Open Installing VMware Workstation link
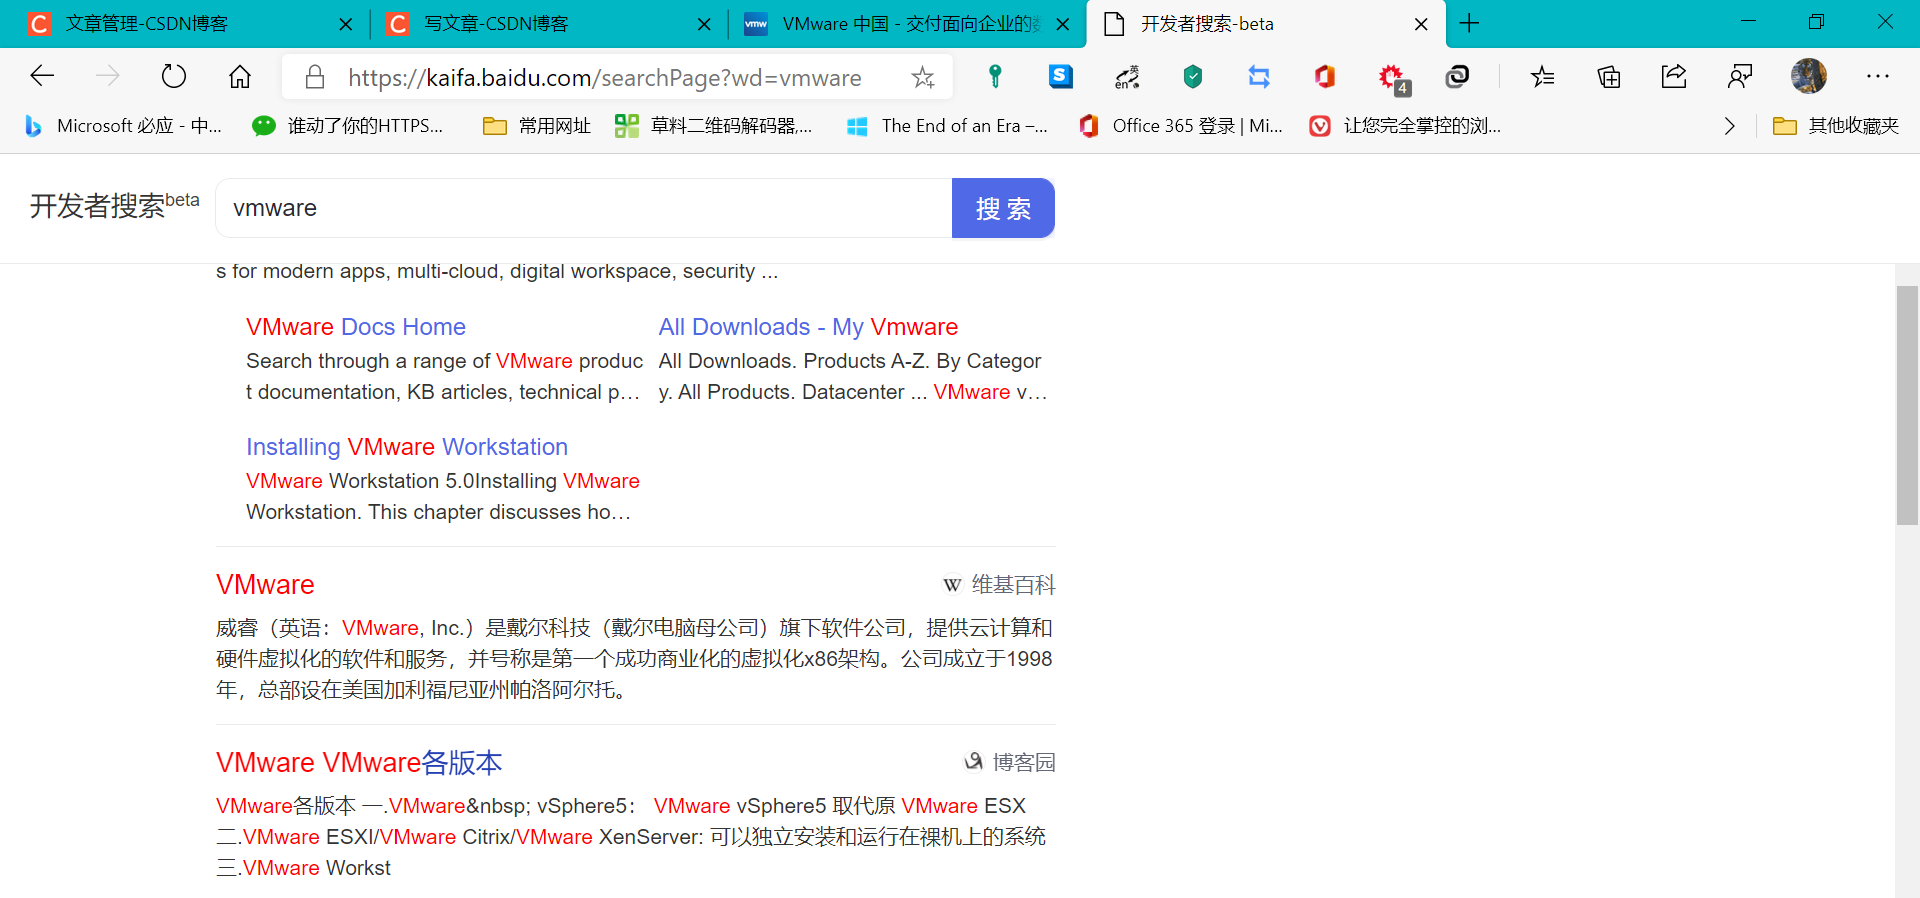 407,447
